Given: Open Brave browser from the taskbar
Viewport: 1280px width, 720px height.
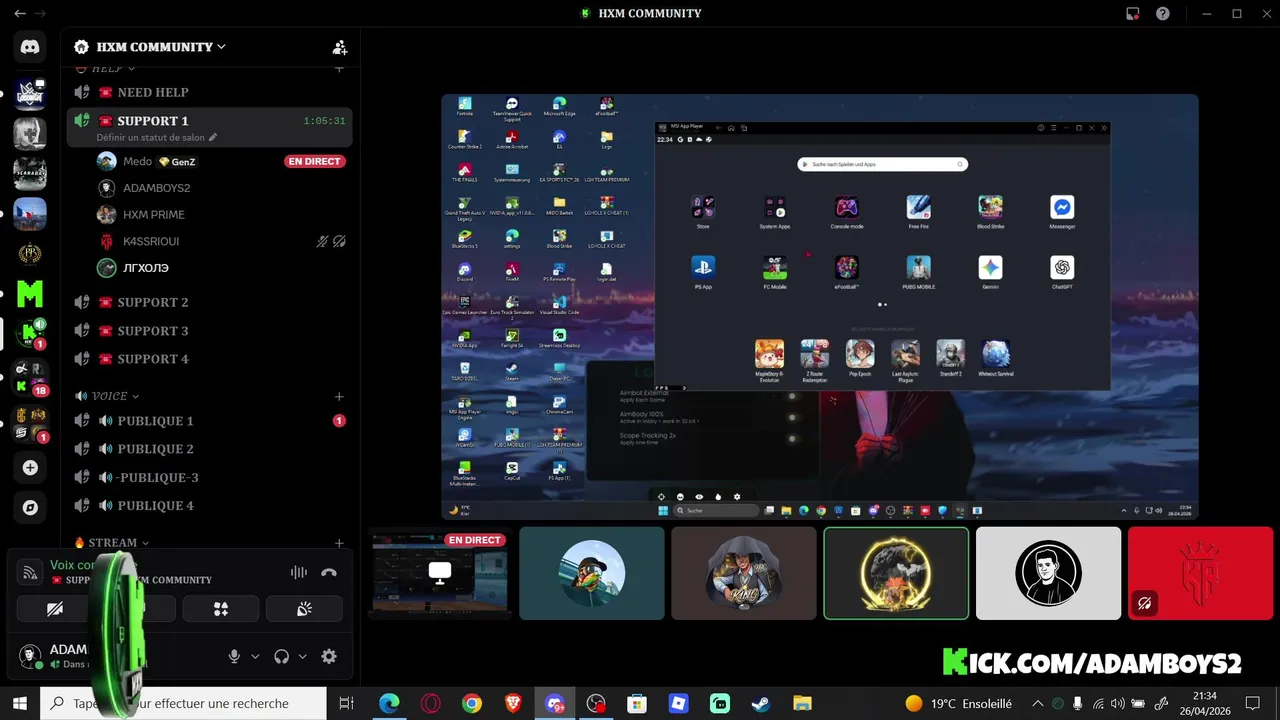Looking at the screenshot, I should click(x=513, y=704).
